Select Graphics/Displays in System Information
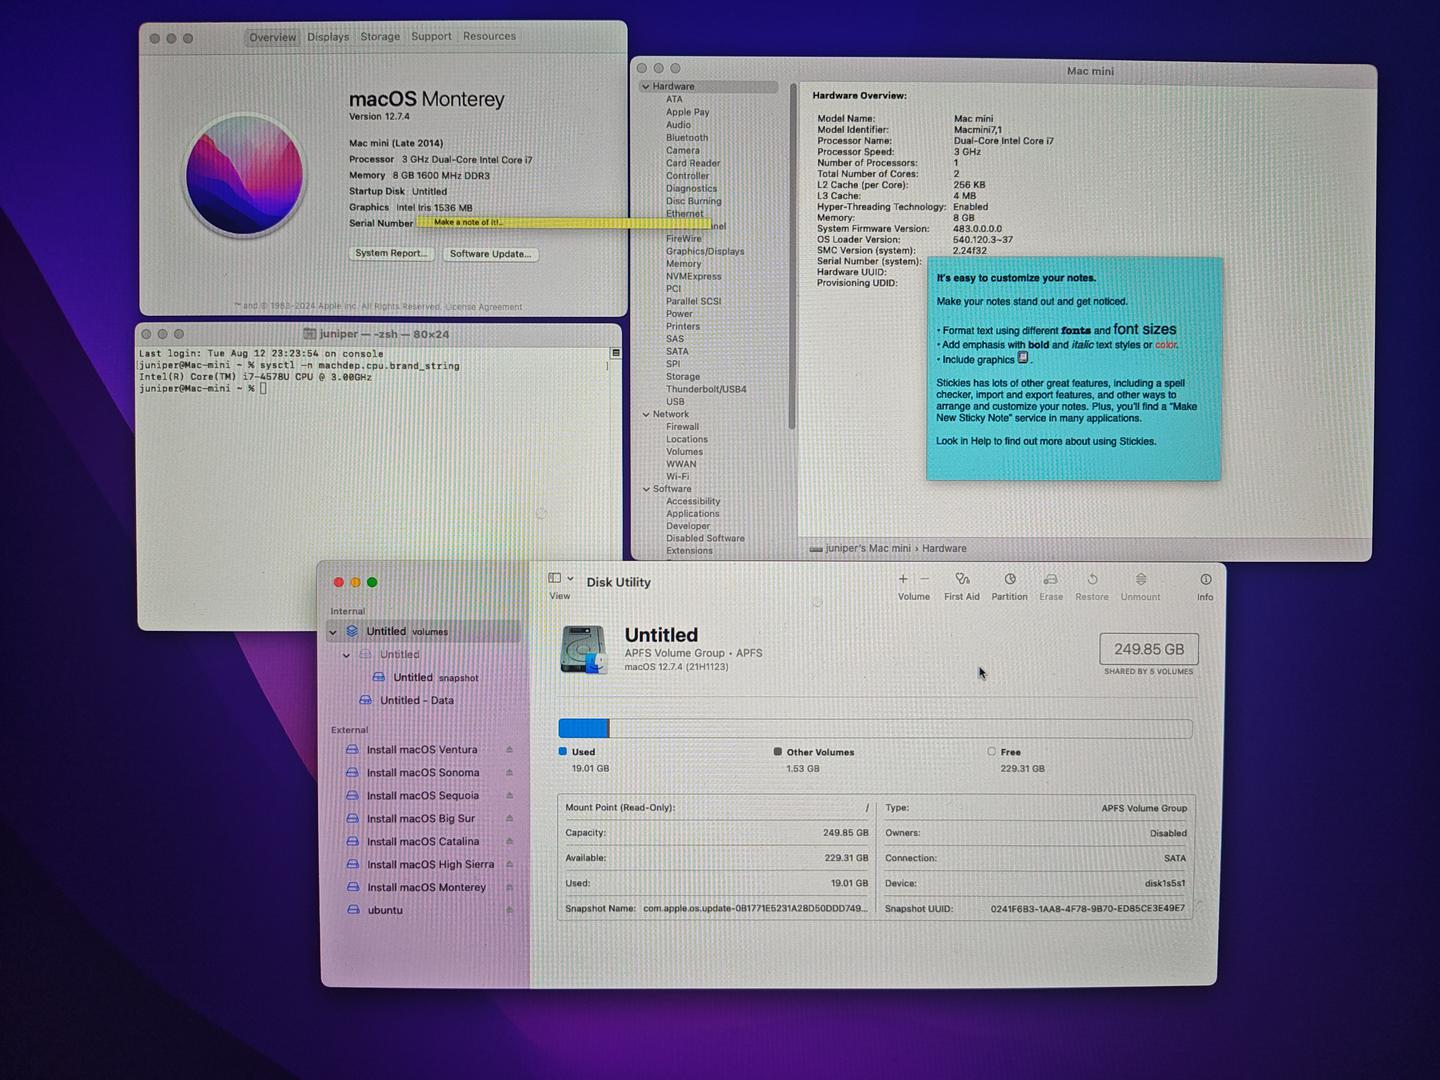1440x1080 pixels. click(x=705, y=251)
